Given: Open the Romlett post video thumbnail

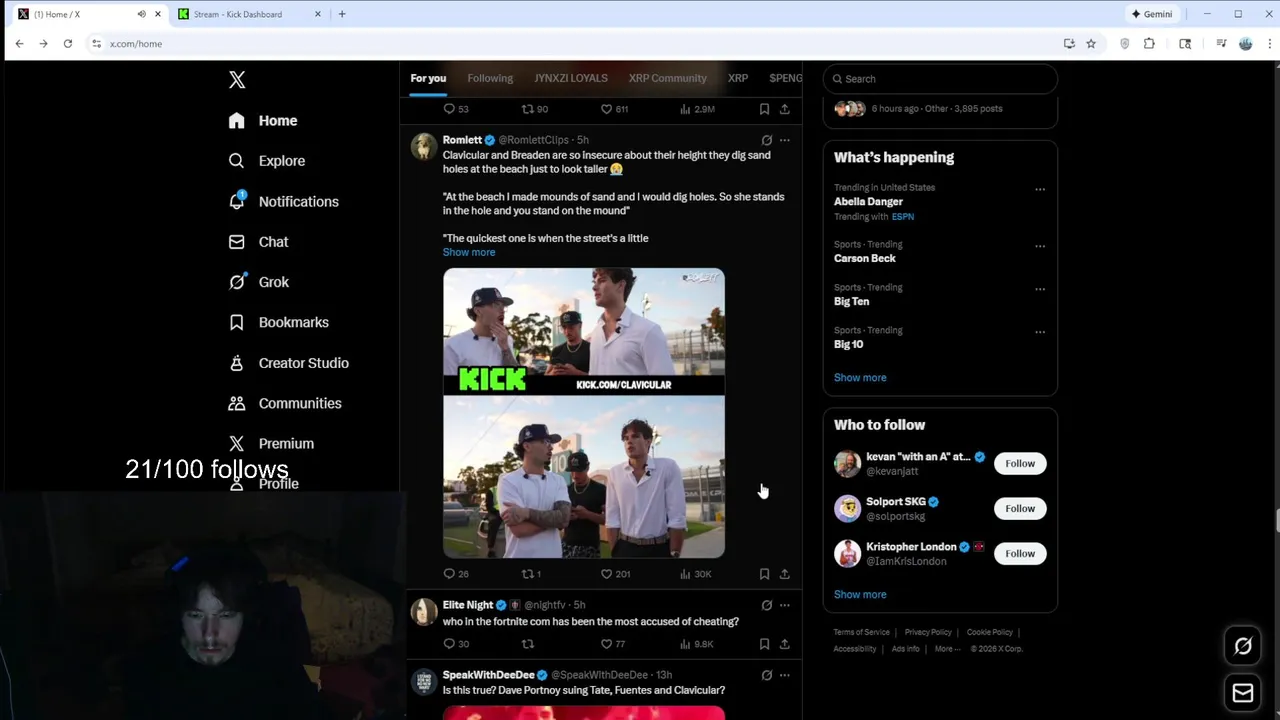Looking at the screenshot, I should click(584, 413).
